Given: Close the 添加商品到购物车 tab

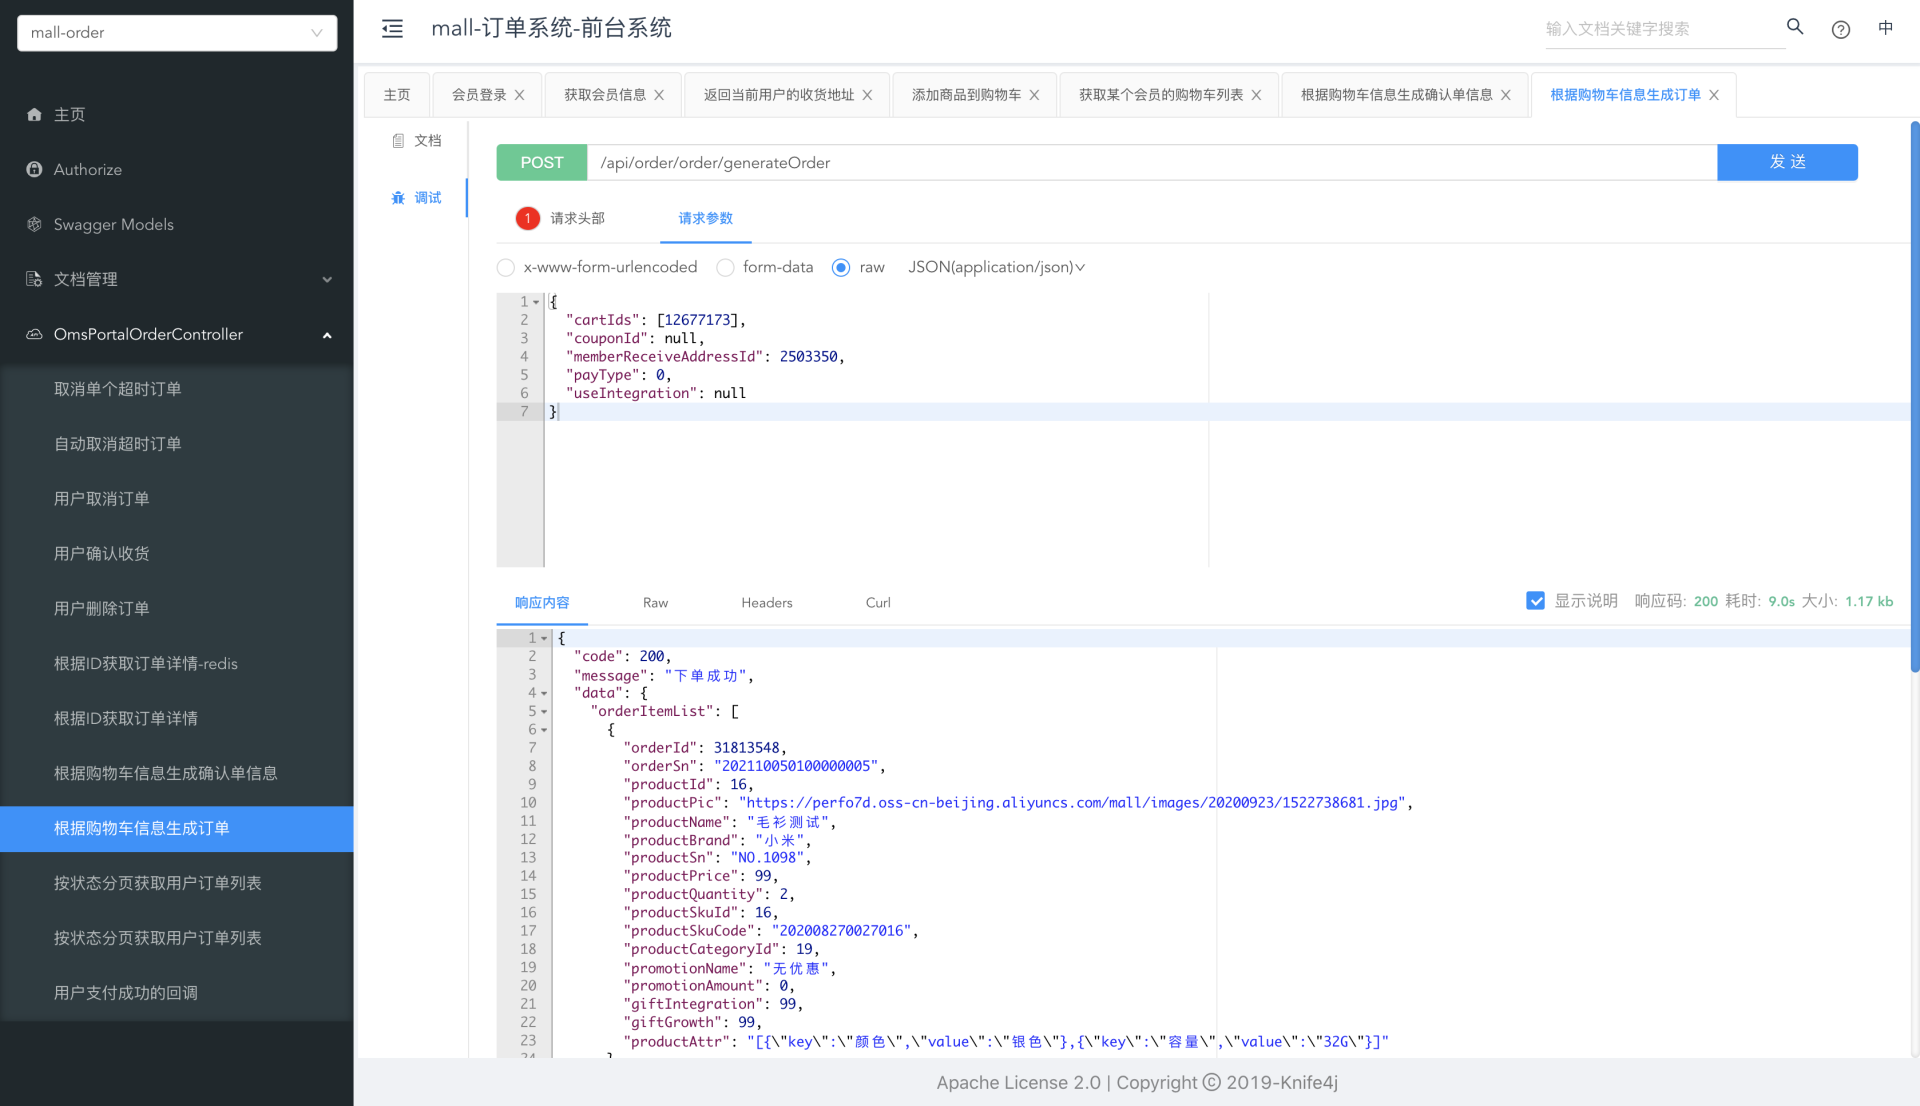Looking at the screenshot, I should click(1034, 95).
